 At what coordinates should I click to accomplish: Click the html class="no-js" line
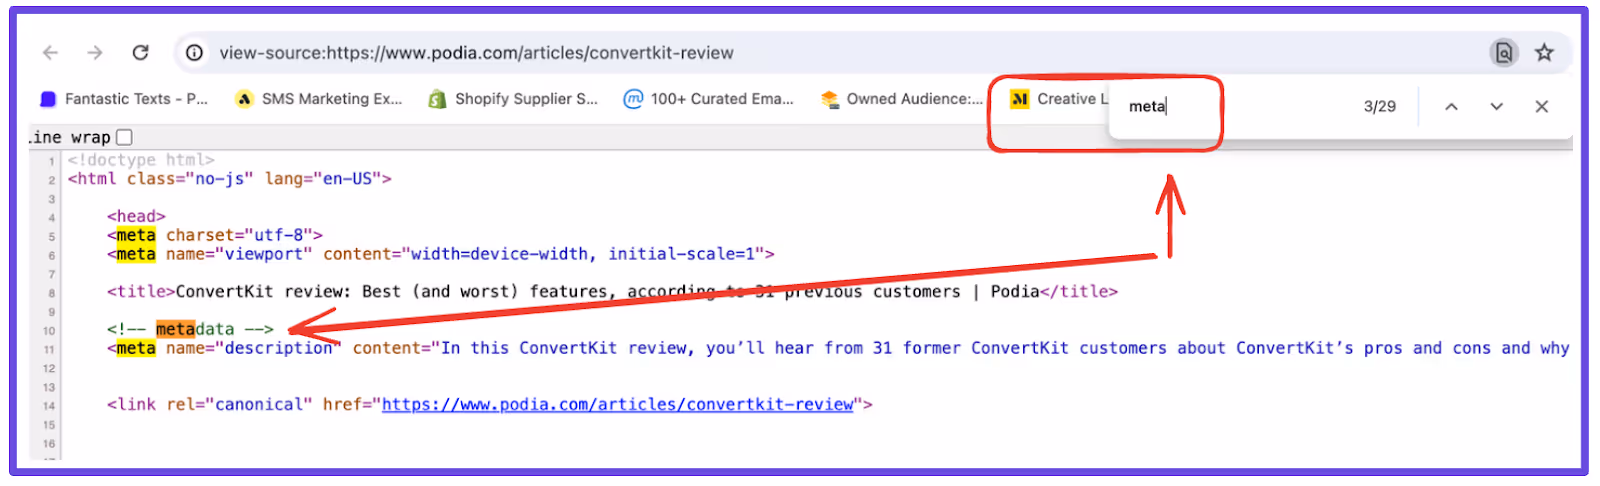229,179
